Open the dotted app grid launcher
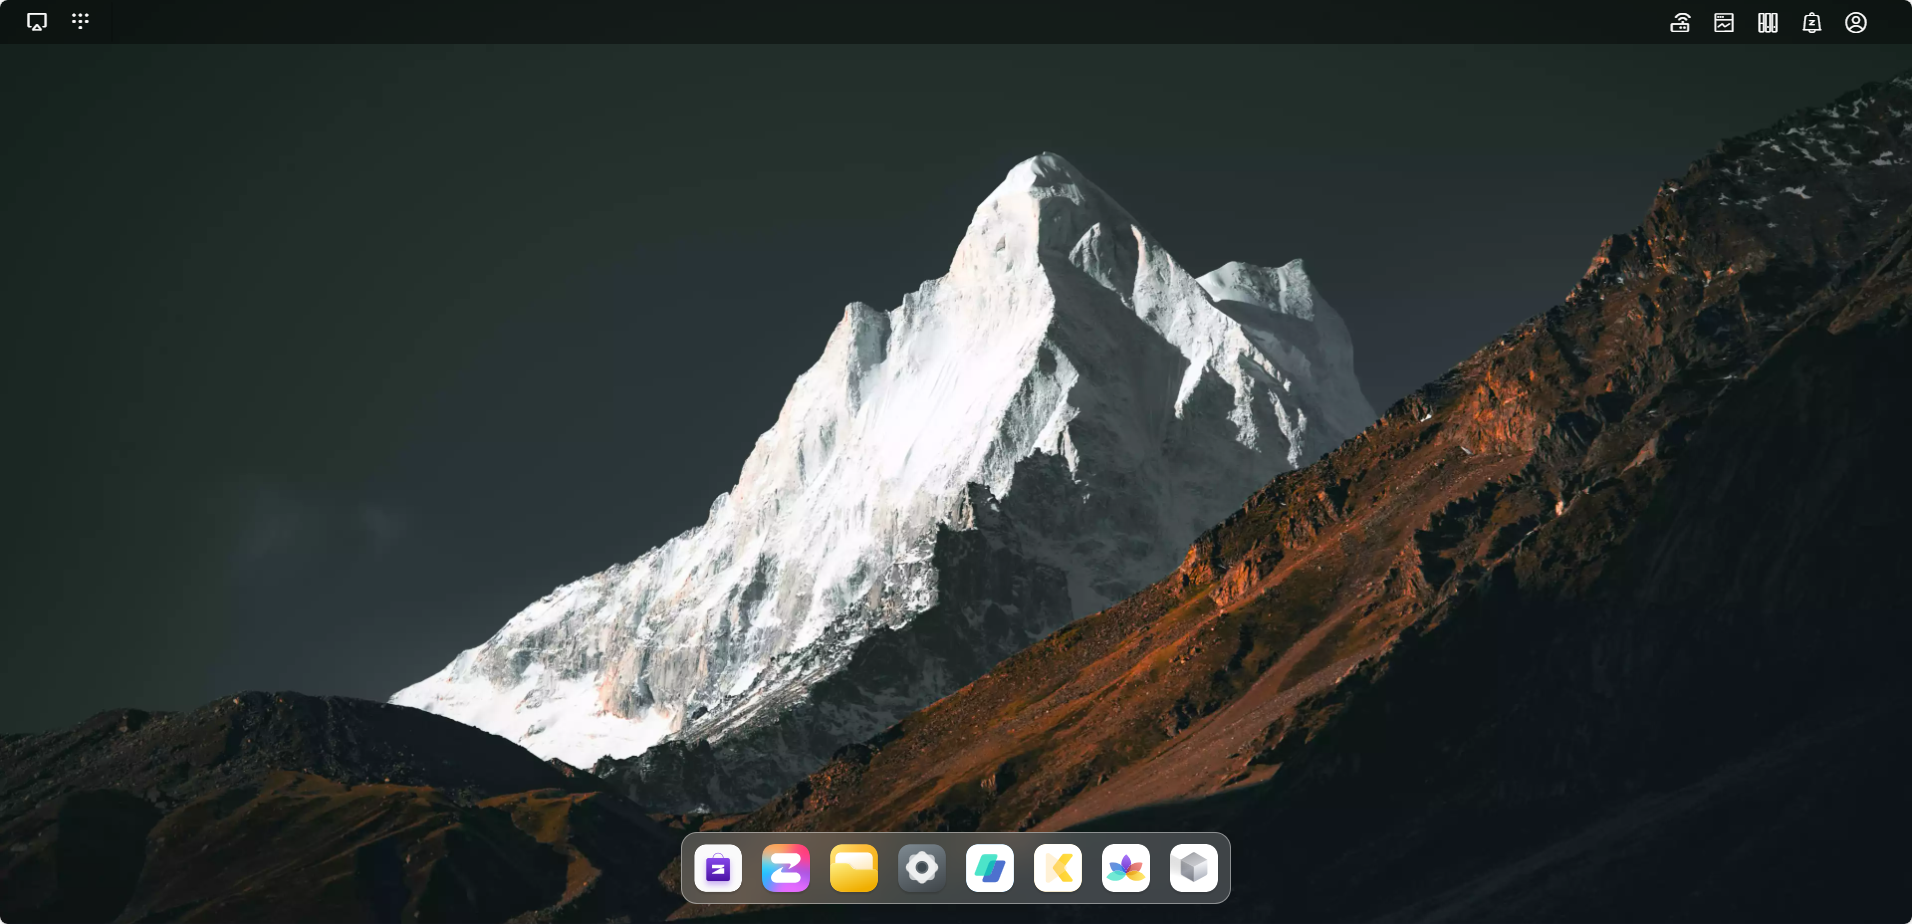This screenshot has height=924, width=1912. coord(81,21)
